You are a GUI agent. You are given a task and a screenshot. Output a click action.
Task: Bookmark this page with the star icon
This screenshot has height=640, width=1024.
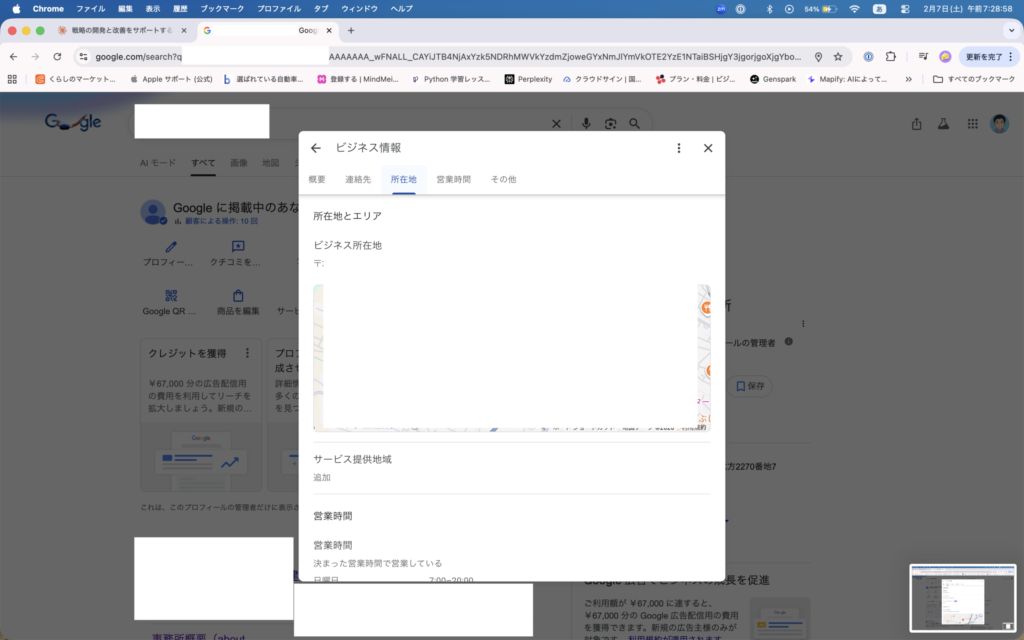(x=838, y=57)
